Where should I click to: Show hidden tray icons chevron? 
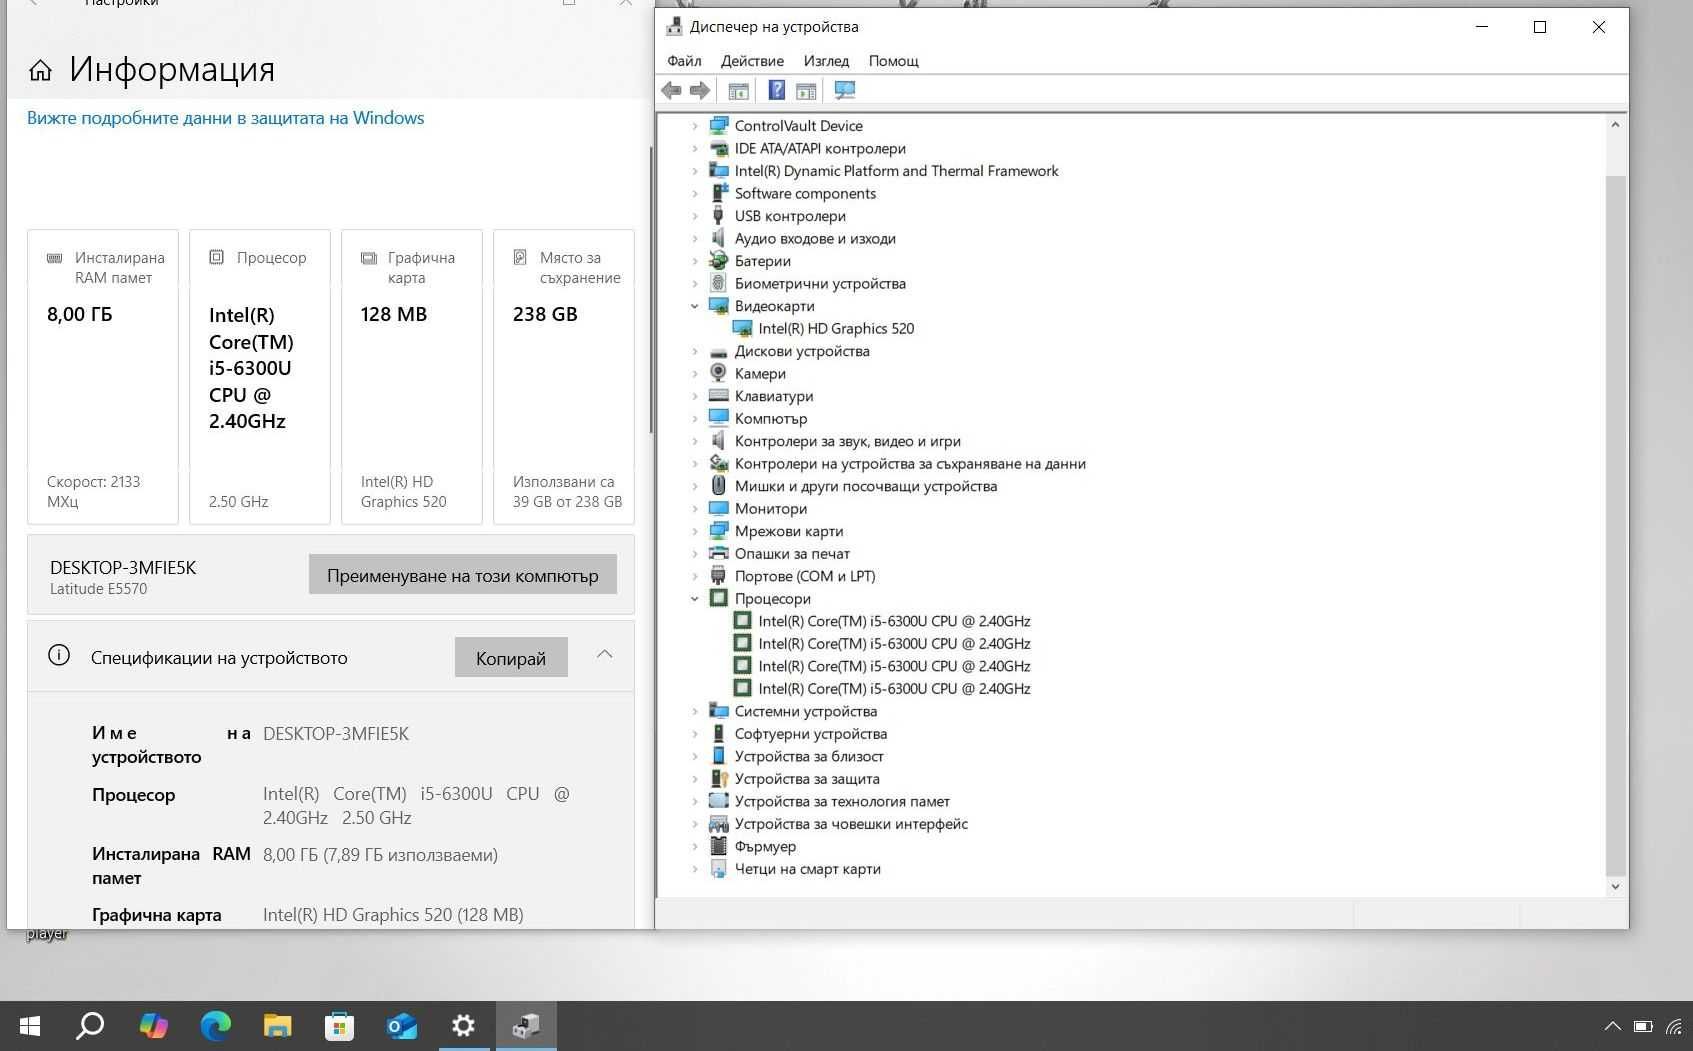pyautogui.click(x=1612, y=1026)
